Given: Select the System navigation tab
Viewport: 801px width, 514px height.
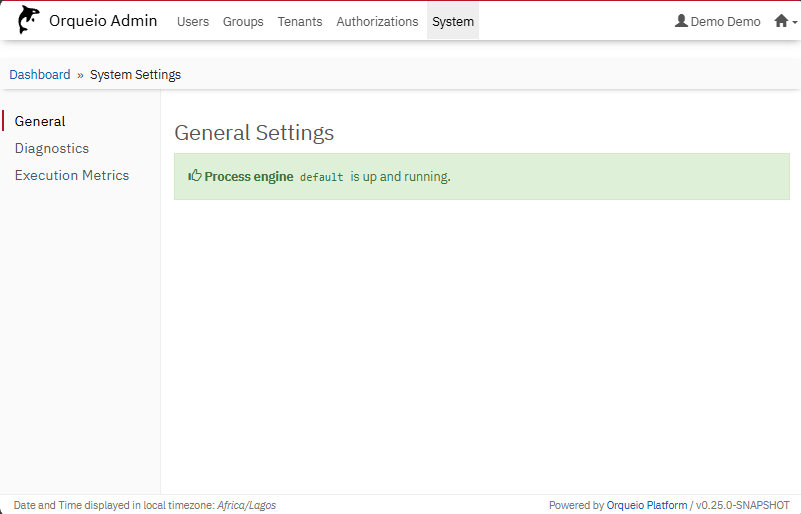Looking at the screenshot, I should click(453, 21).
